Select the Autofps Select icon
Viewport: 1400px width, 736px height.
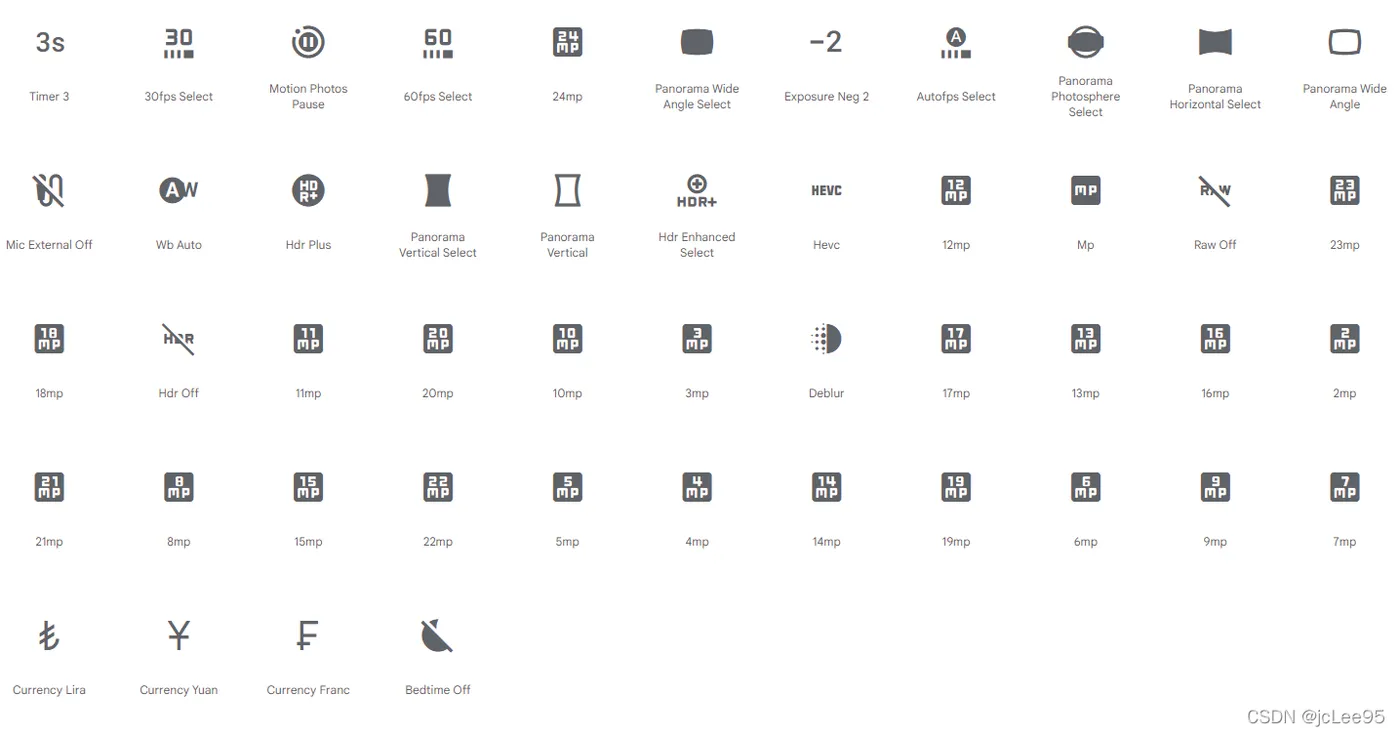pyautogui.click(x=956, y=42)
